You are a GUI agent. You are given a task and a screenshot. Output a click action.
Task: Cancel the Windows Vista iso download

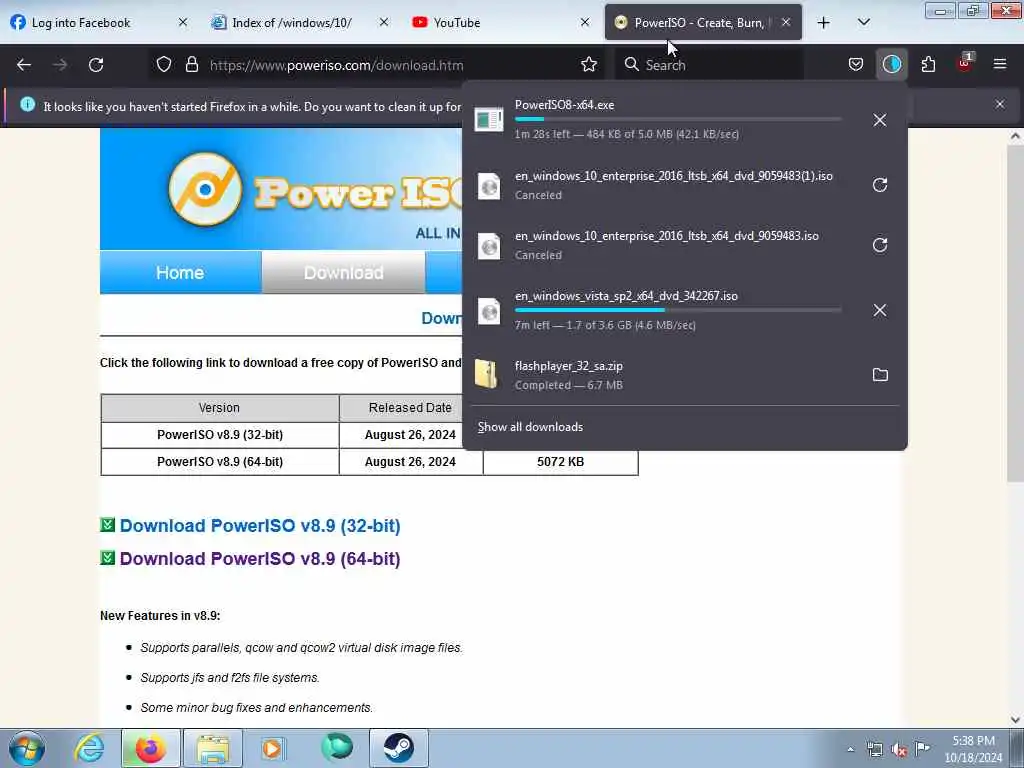point(880,310)
